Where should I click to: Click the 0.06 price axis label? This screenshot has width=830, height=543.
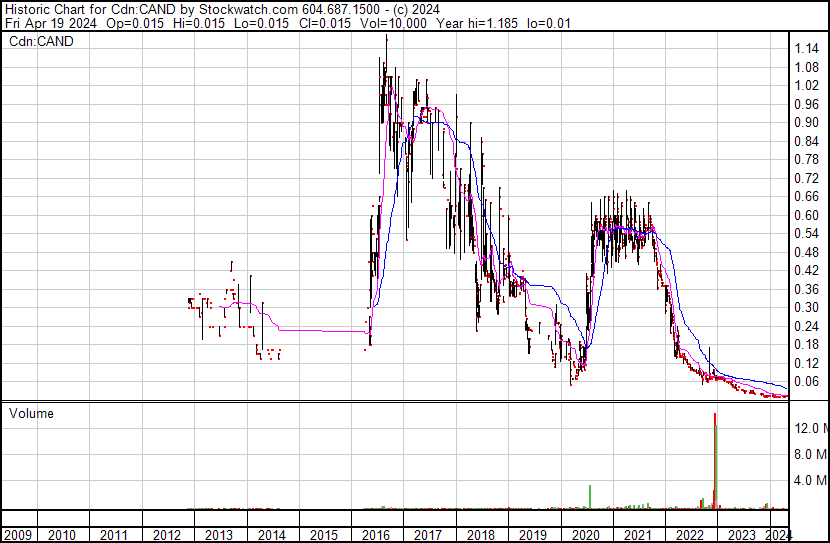(x=806, y=381)
